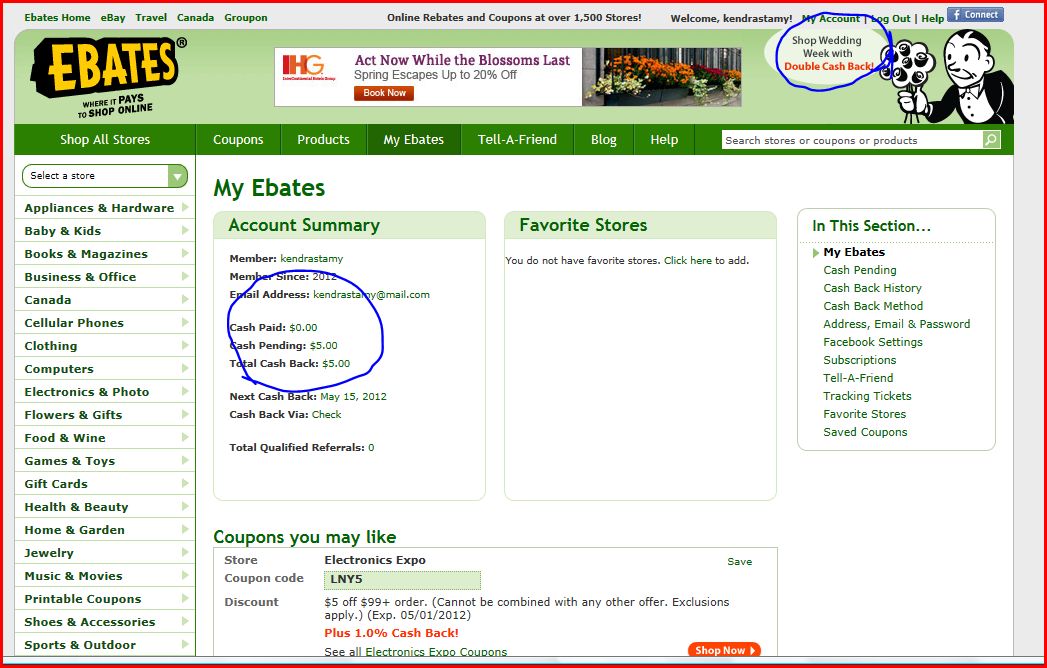Expand the Jewelry category arrow

pyautogui.click(x=185, y=553)
